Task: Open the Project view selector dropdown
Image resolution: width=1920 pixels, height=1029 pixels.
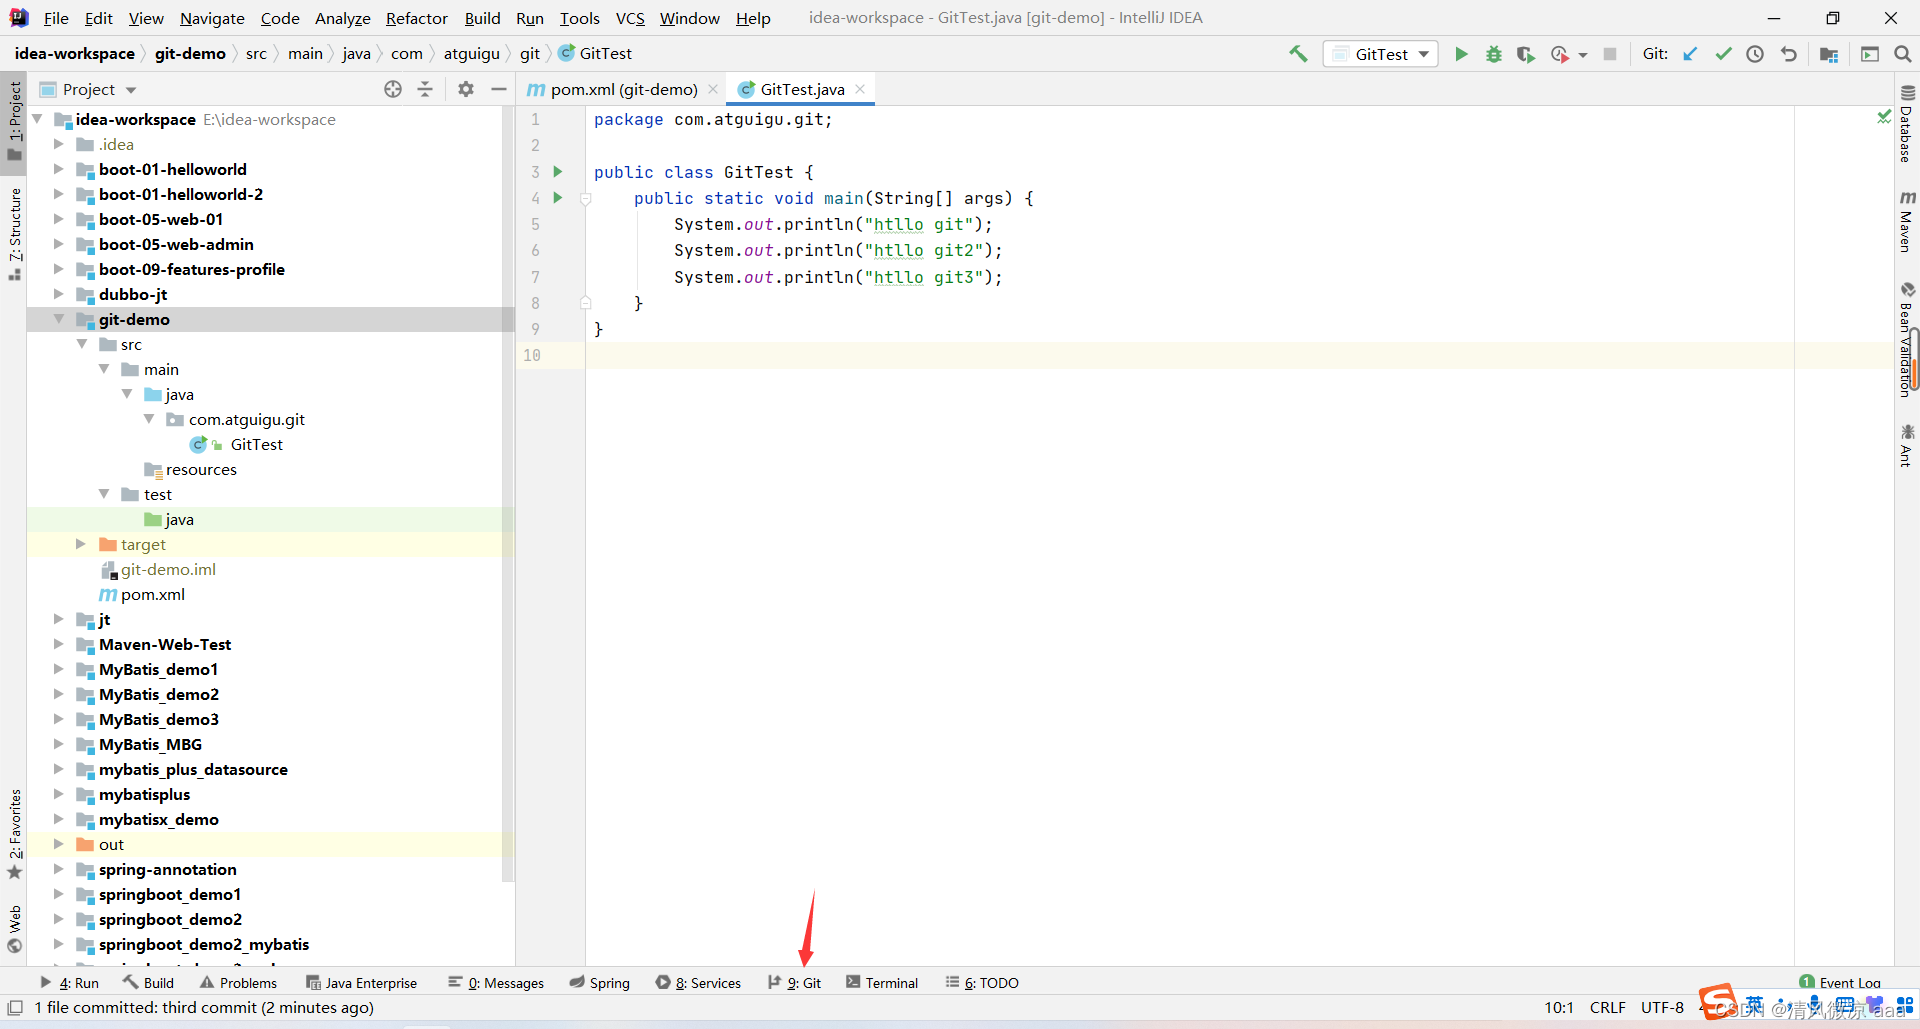Action: (99, 89)
